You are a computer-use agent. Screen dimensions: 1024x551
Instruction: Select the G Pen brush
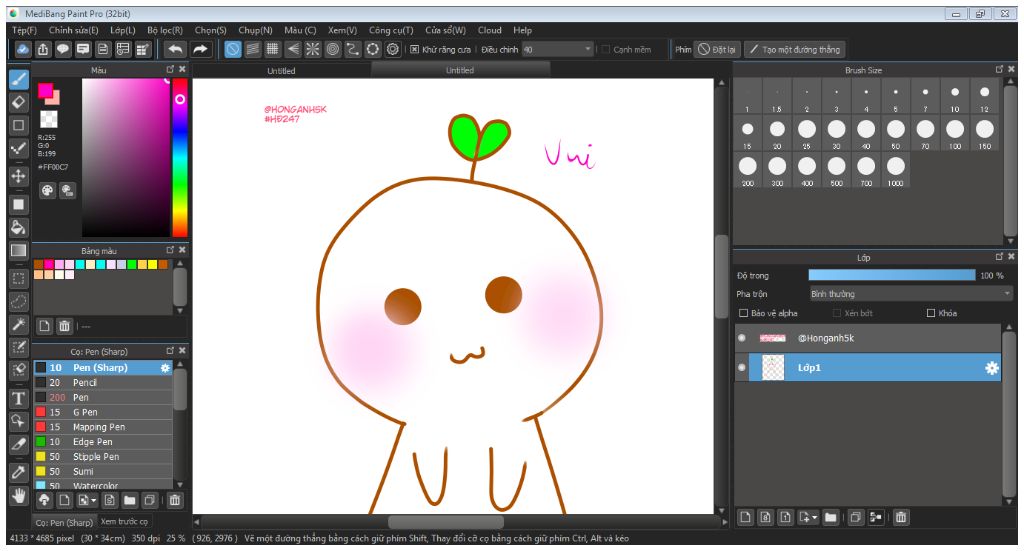103,412
